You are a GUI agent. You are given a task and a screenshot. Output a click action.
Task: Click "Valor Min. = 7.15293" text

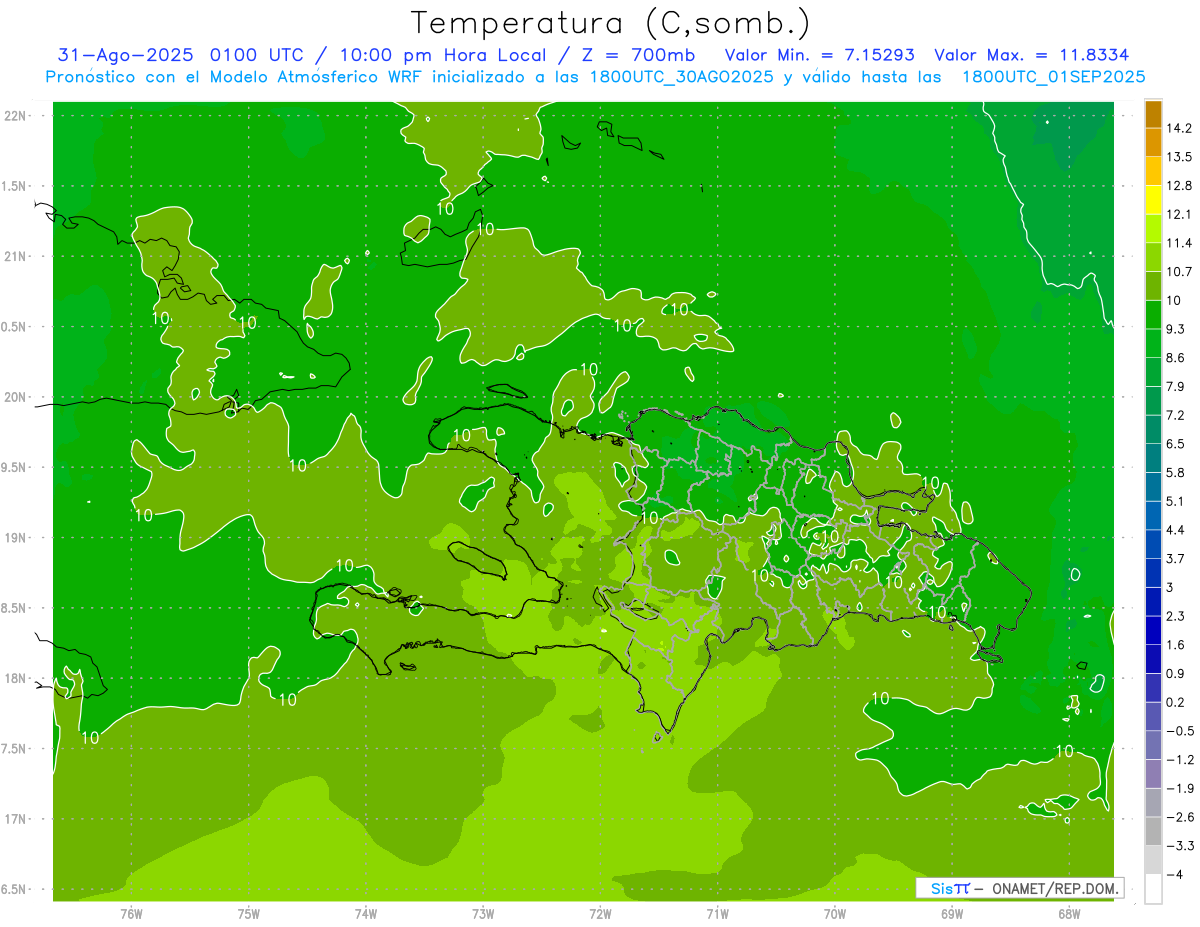point(819,55)
